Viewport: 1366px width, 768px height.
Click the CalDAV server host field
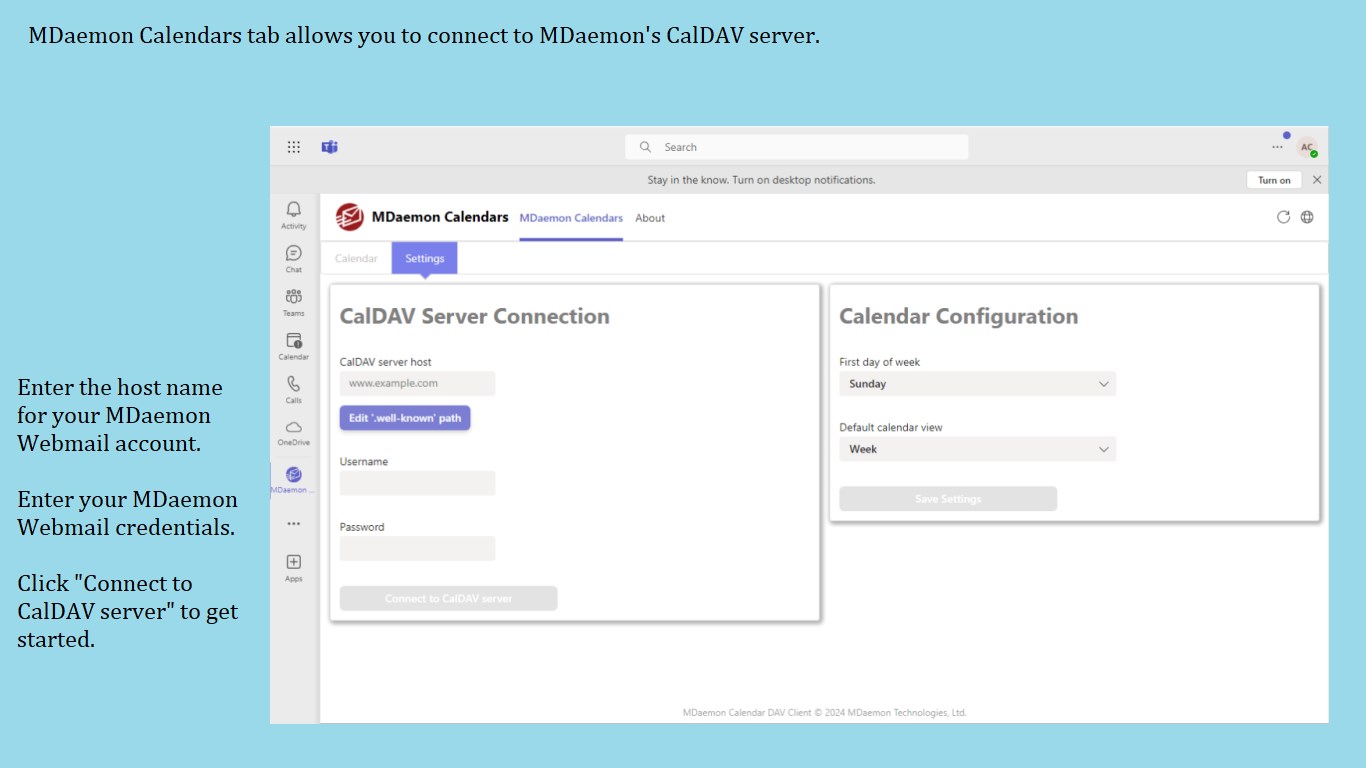click(417, 383)
